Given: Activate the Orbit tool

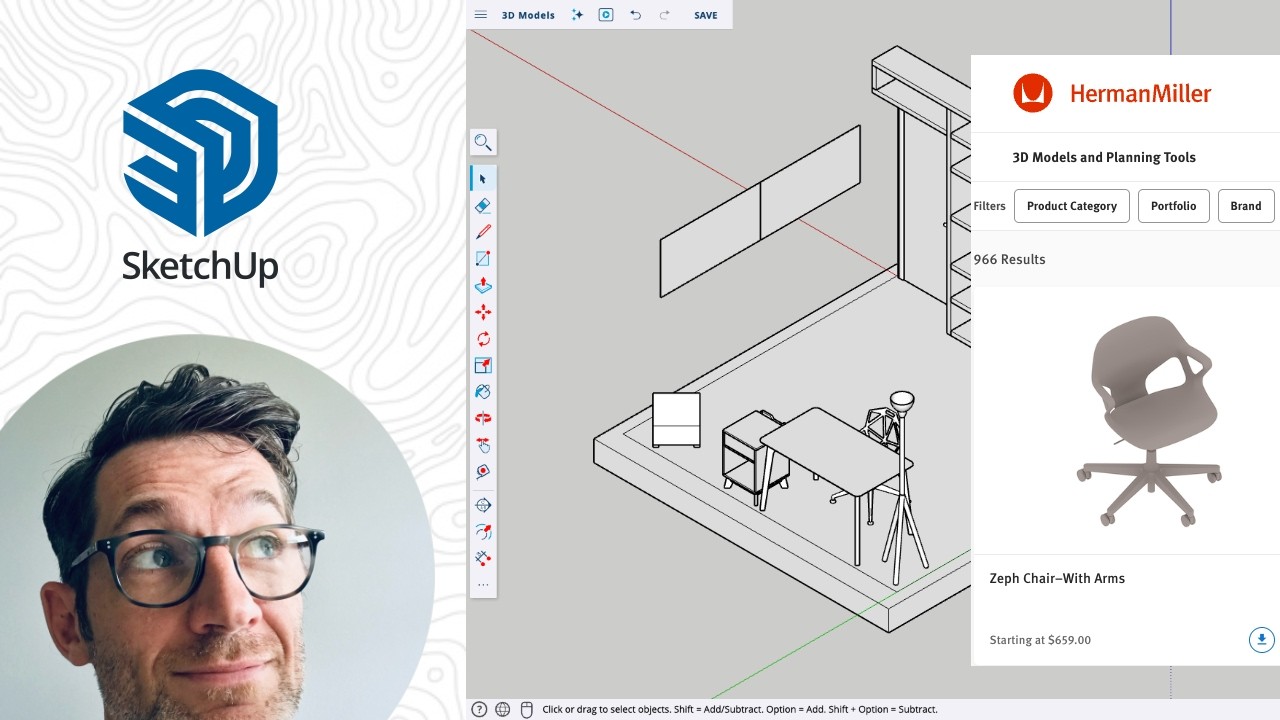Looking at the screenshot, I should (483, 418).
